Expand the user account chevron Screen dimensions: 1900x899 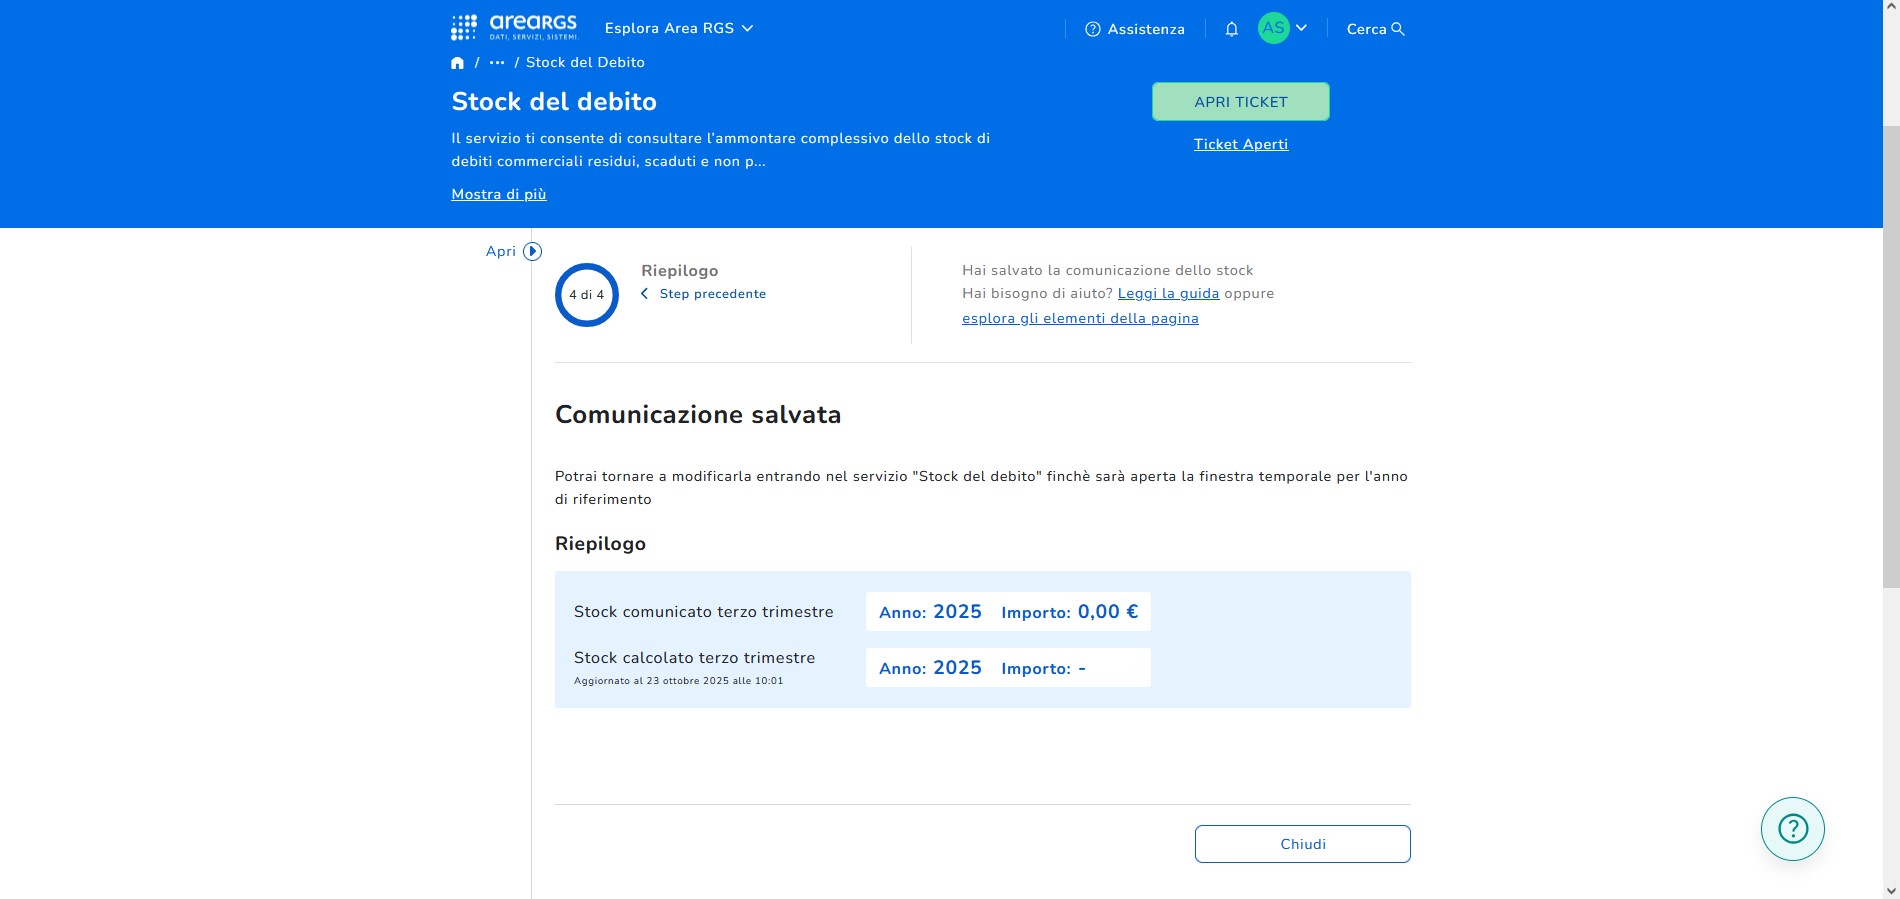[1301, 28]
